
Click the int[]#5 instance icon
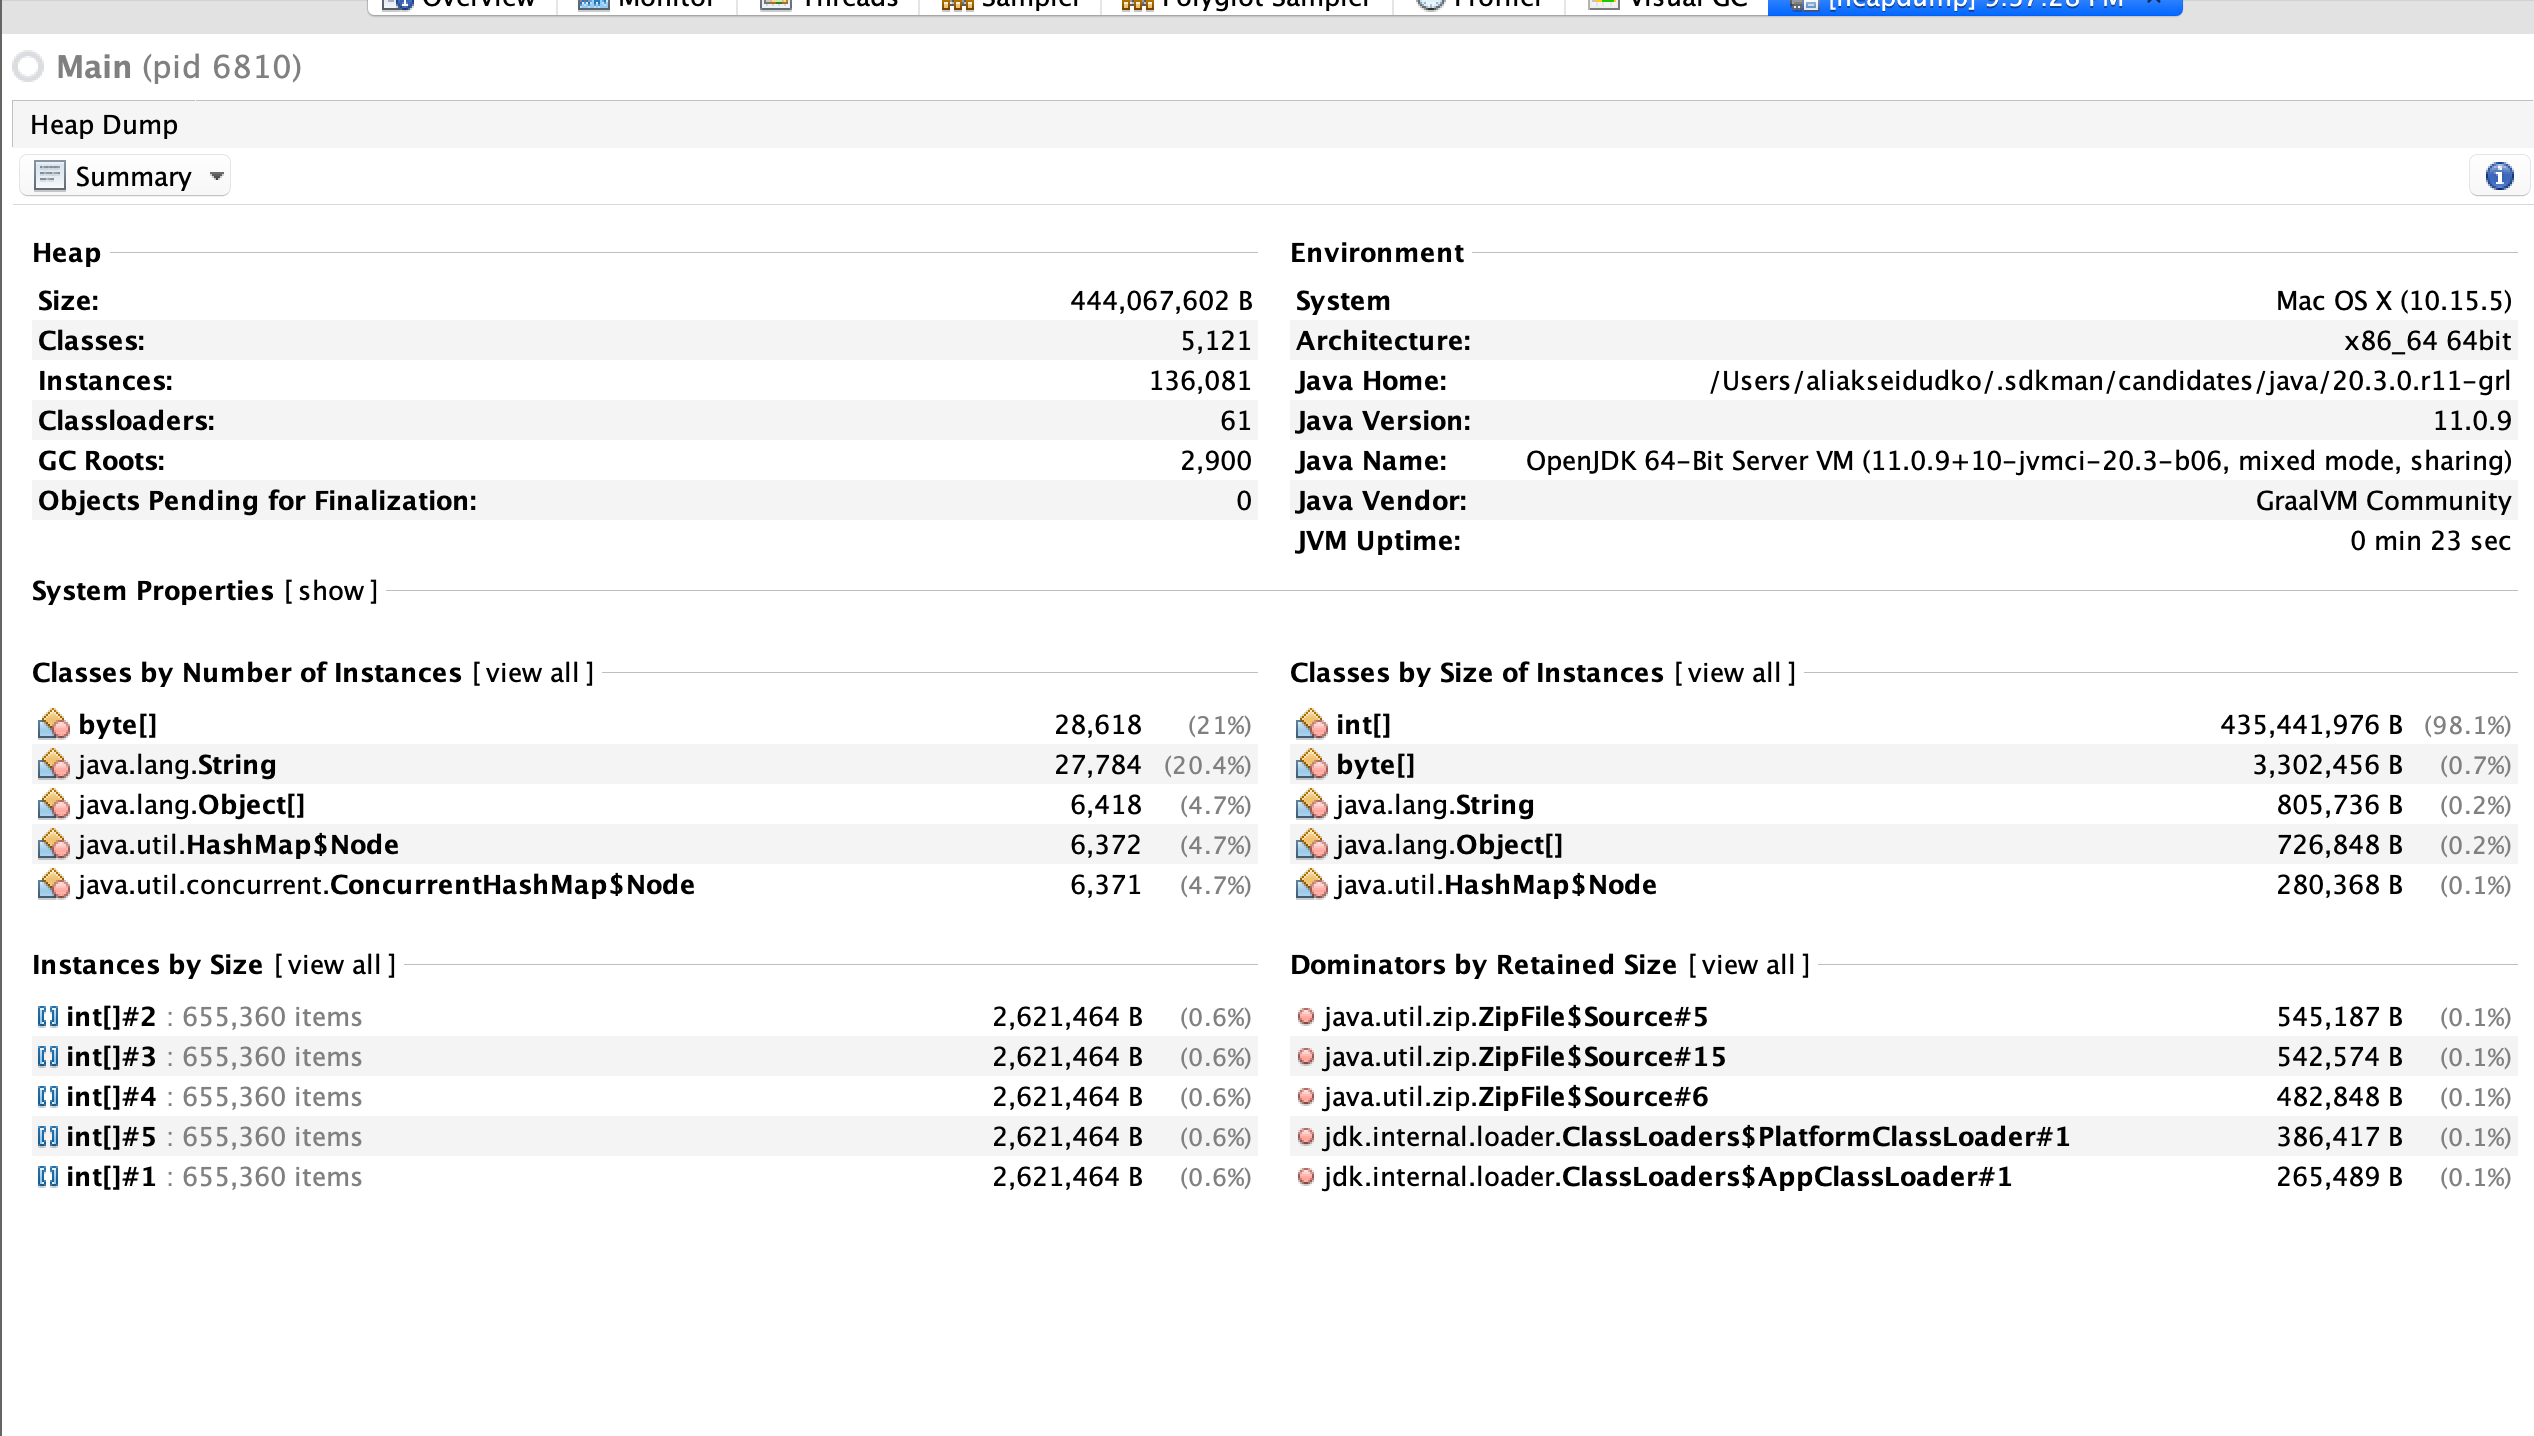click(47, 1136)
